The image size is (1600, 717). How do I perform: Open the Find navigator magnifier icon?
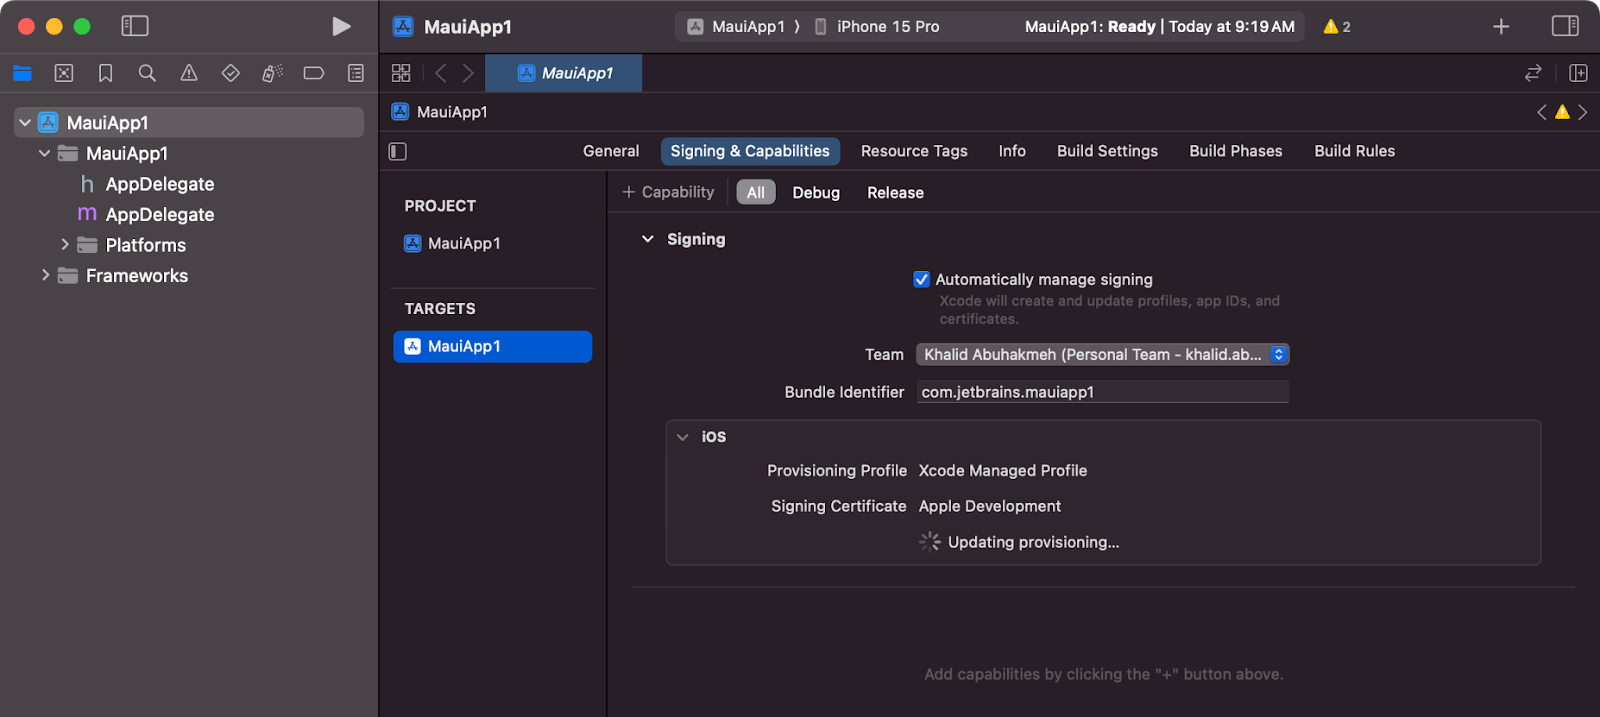(x=147, y=73)
